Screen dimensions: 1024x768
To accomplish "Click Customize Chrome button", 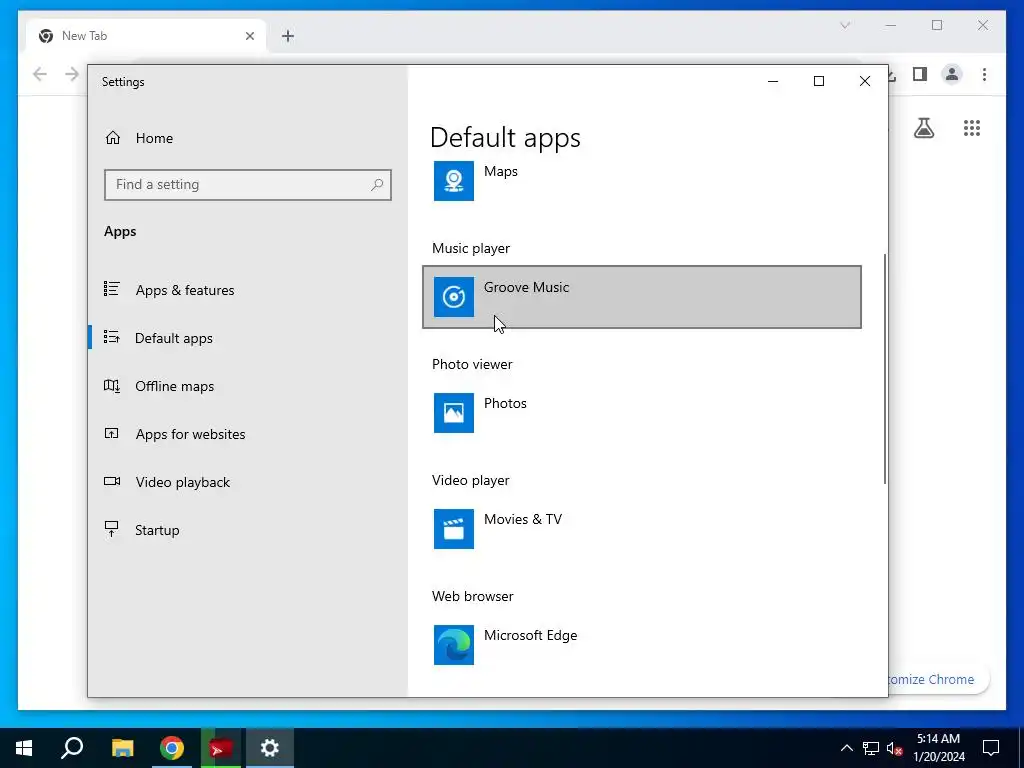I will point(938,679).
